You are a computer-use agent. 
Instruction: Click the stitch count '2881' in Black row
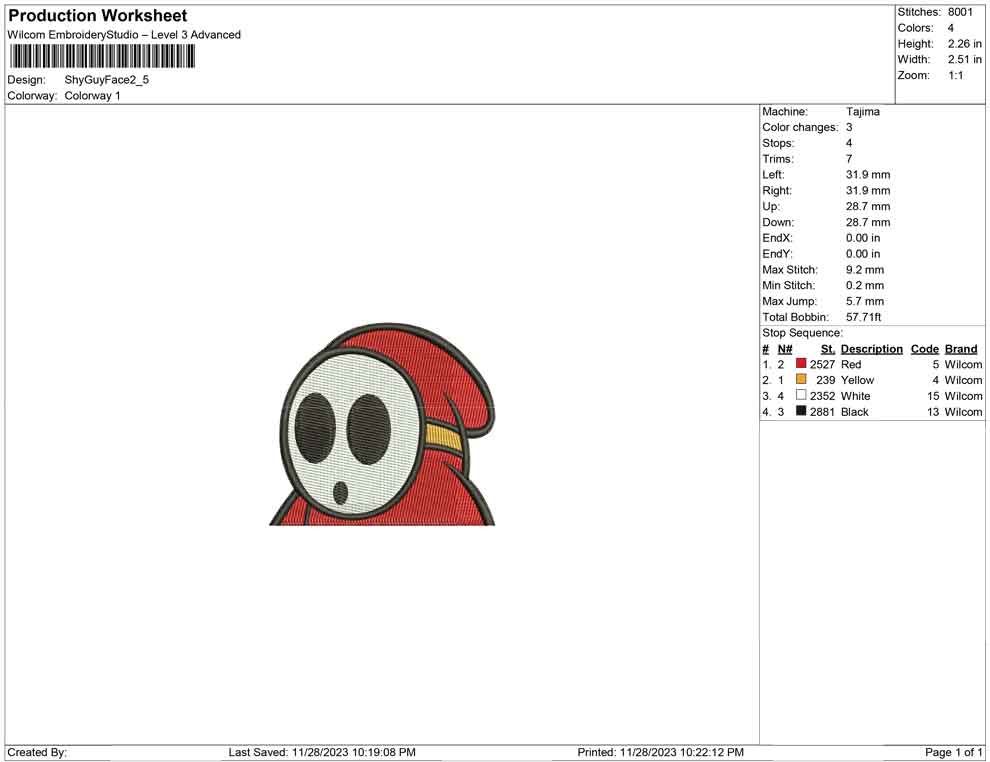823,412
